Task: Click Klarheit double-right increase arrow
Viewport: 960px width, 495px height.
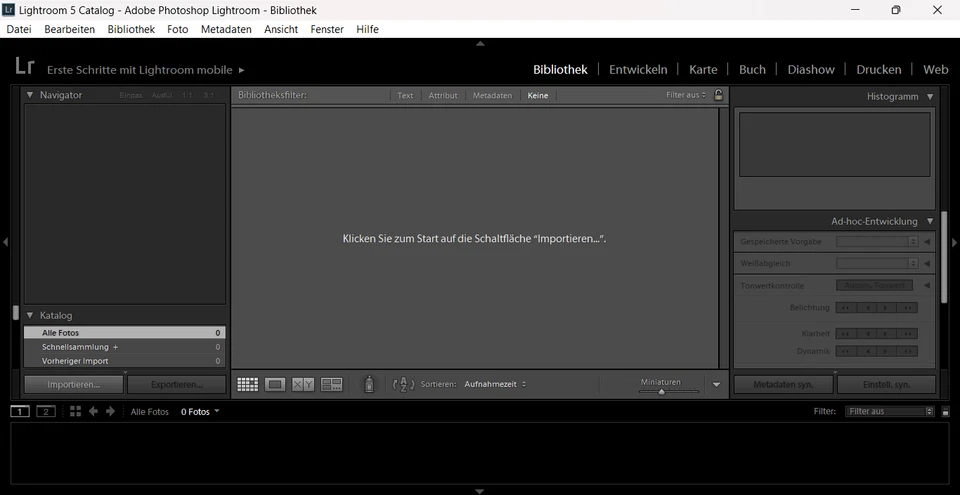Action: click(907, 334)
